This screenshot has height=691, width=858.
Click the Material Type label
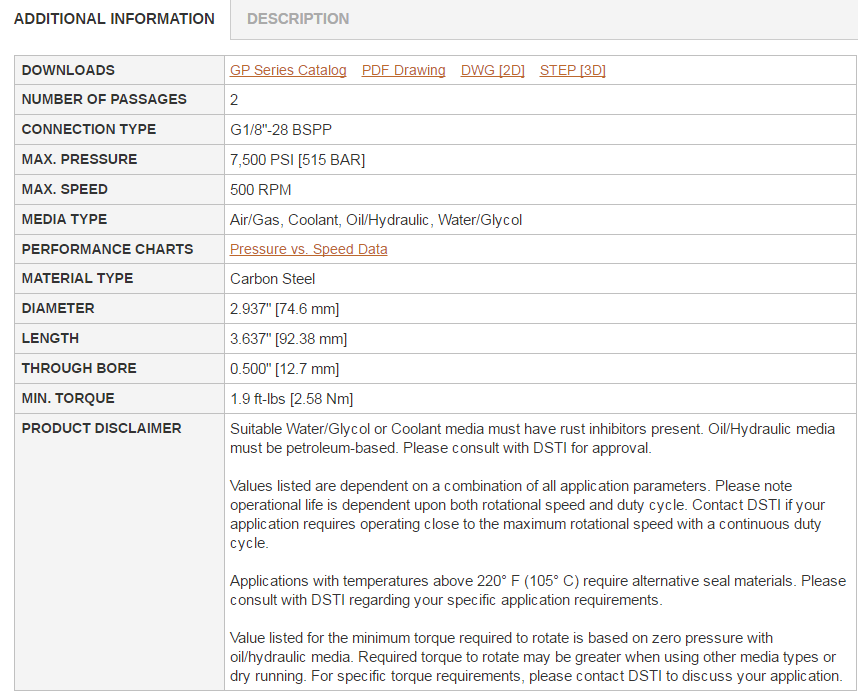coord(77,278)
